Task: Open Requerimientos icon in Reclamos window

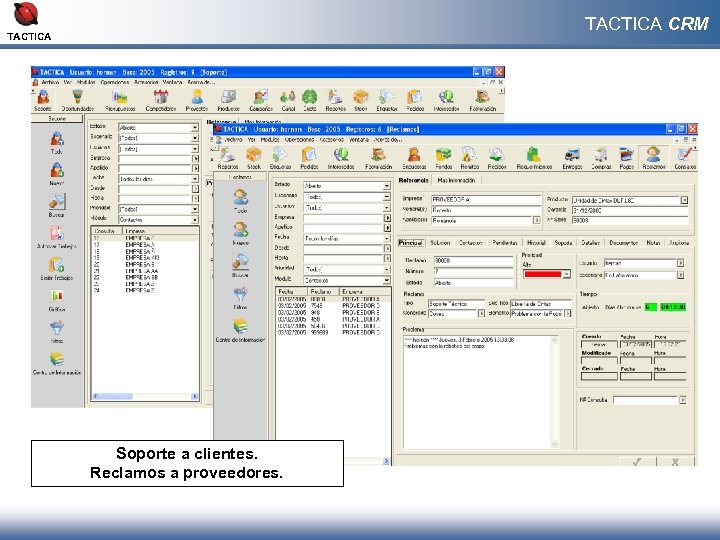Action: 534,158
